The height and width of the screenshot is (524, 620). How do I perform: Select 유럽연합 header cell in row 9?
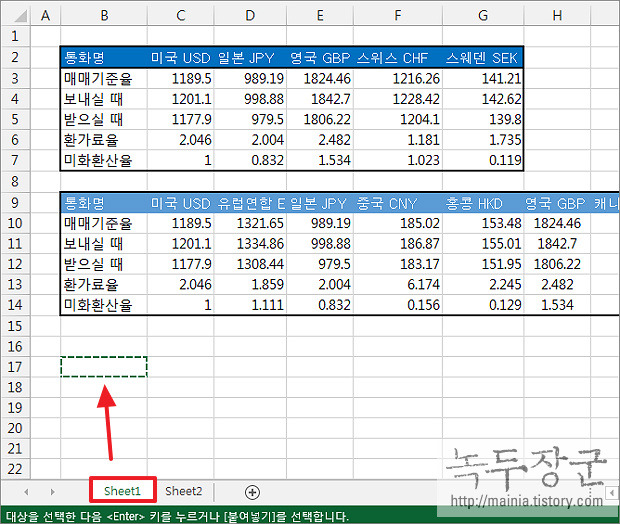250,203
